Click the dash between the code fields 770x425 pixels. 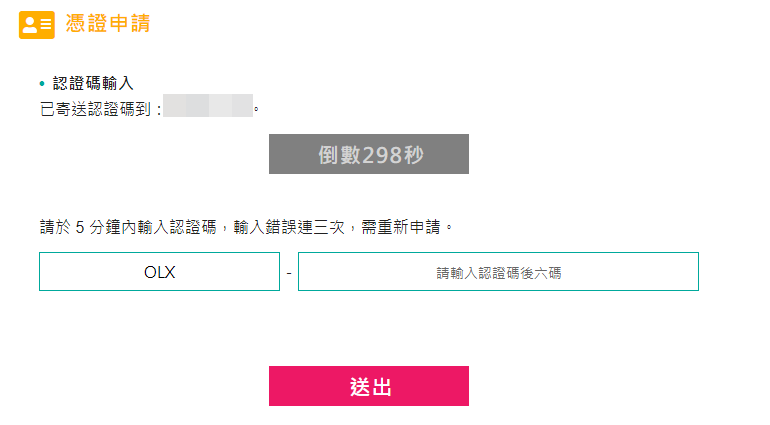289,273
